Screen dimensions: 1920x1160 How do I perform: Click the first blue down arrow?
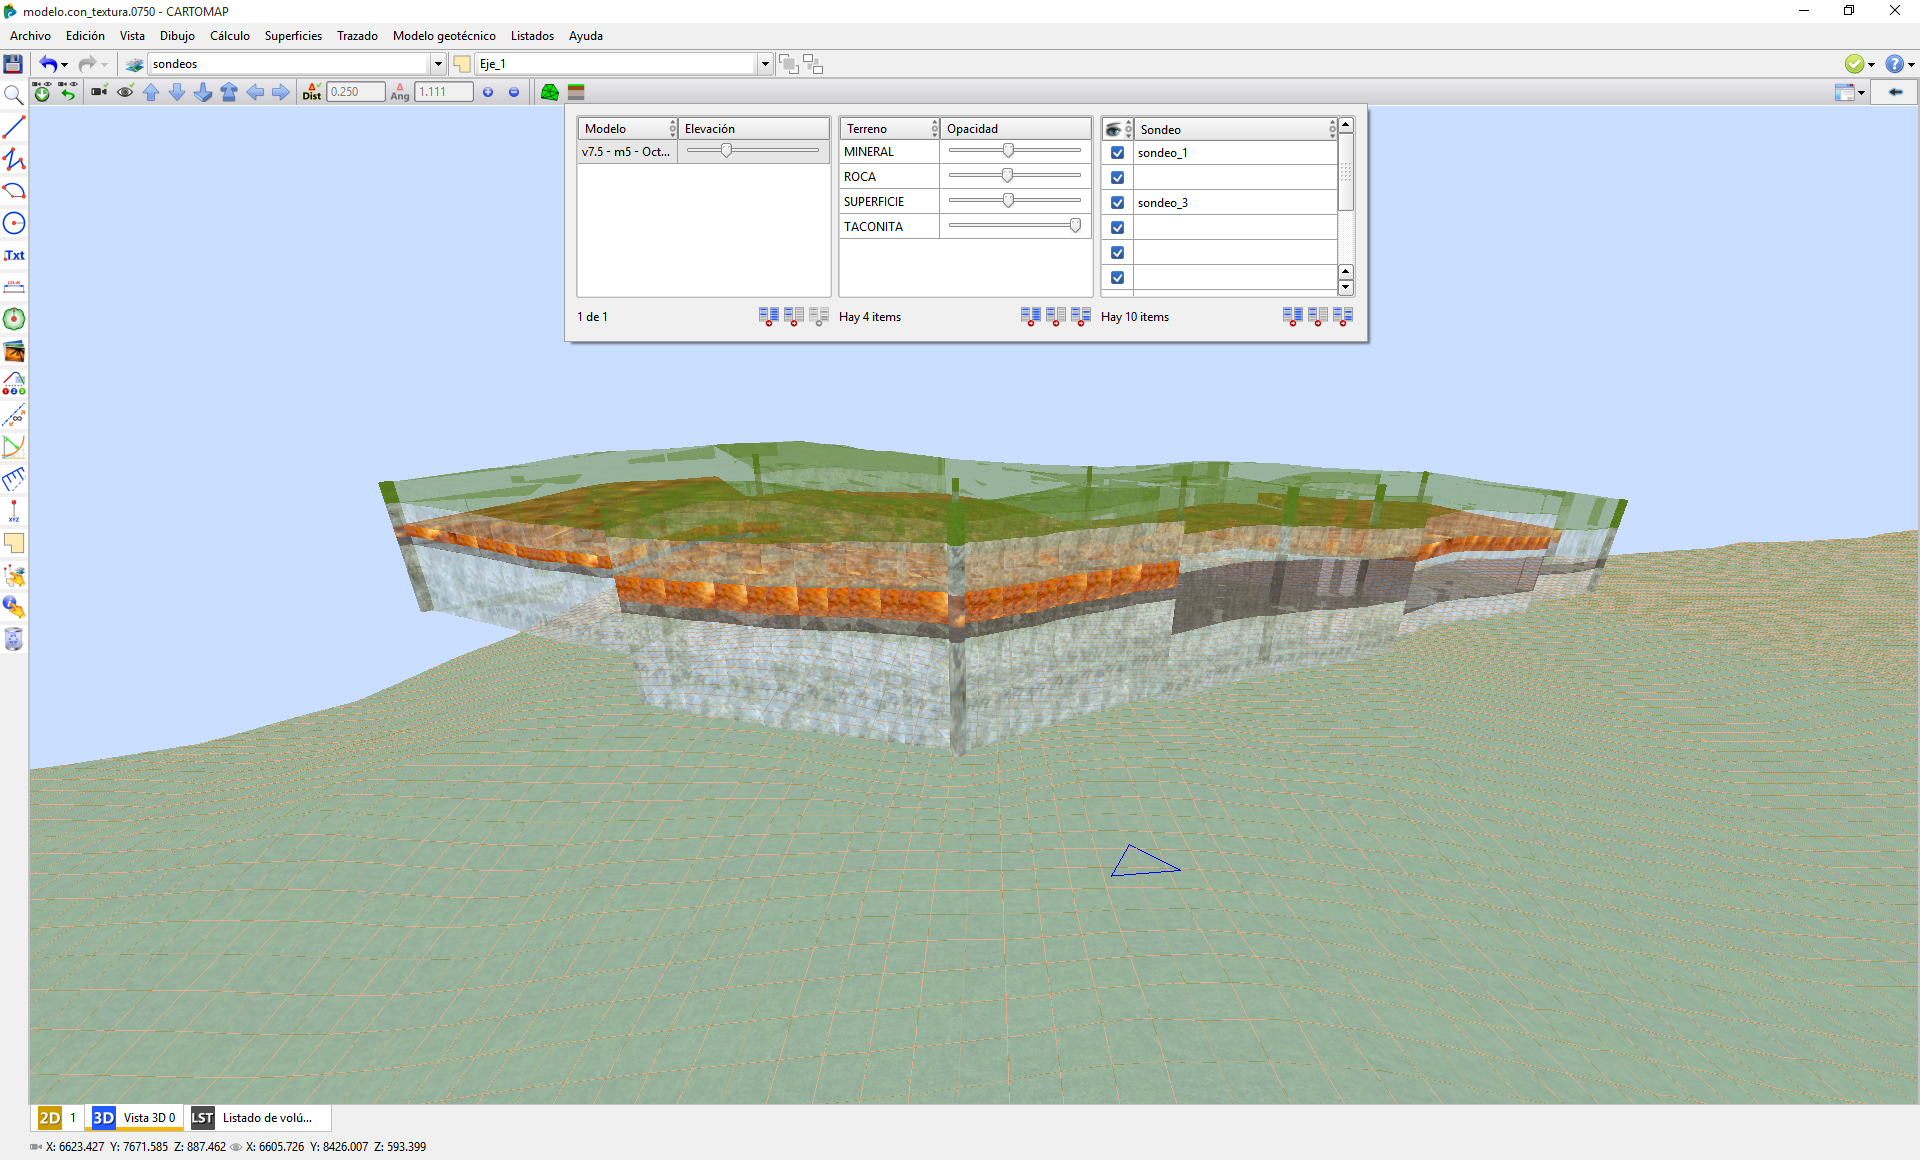(177, 92)
